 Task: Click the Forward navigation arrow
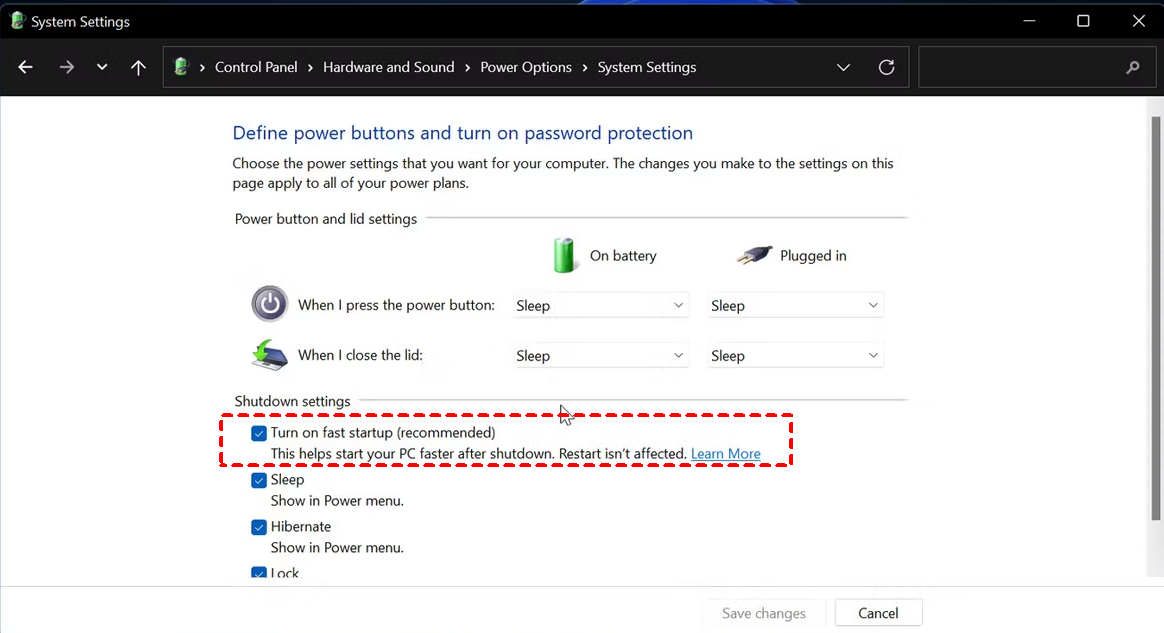point(66,67)
